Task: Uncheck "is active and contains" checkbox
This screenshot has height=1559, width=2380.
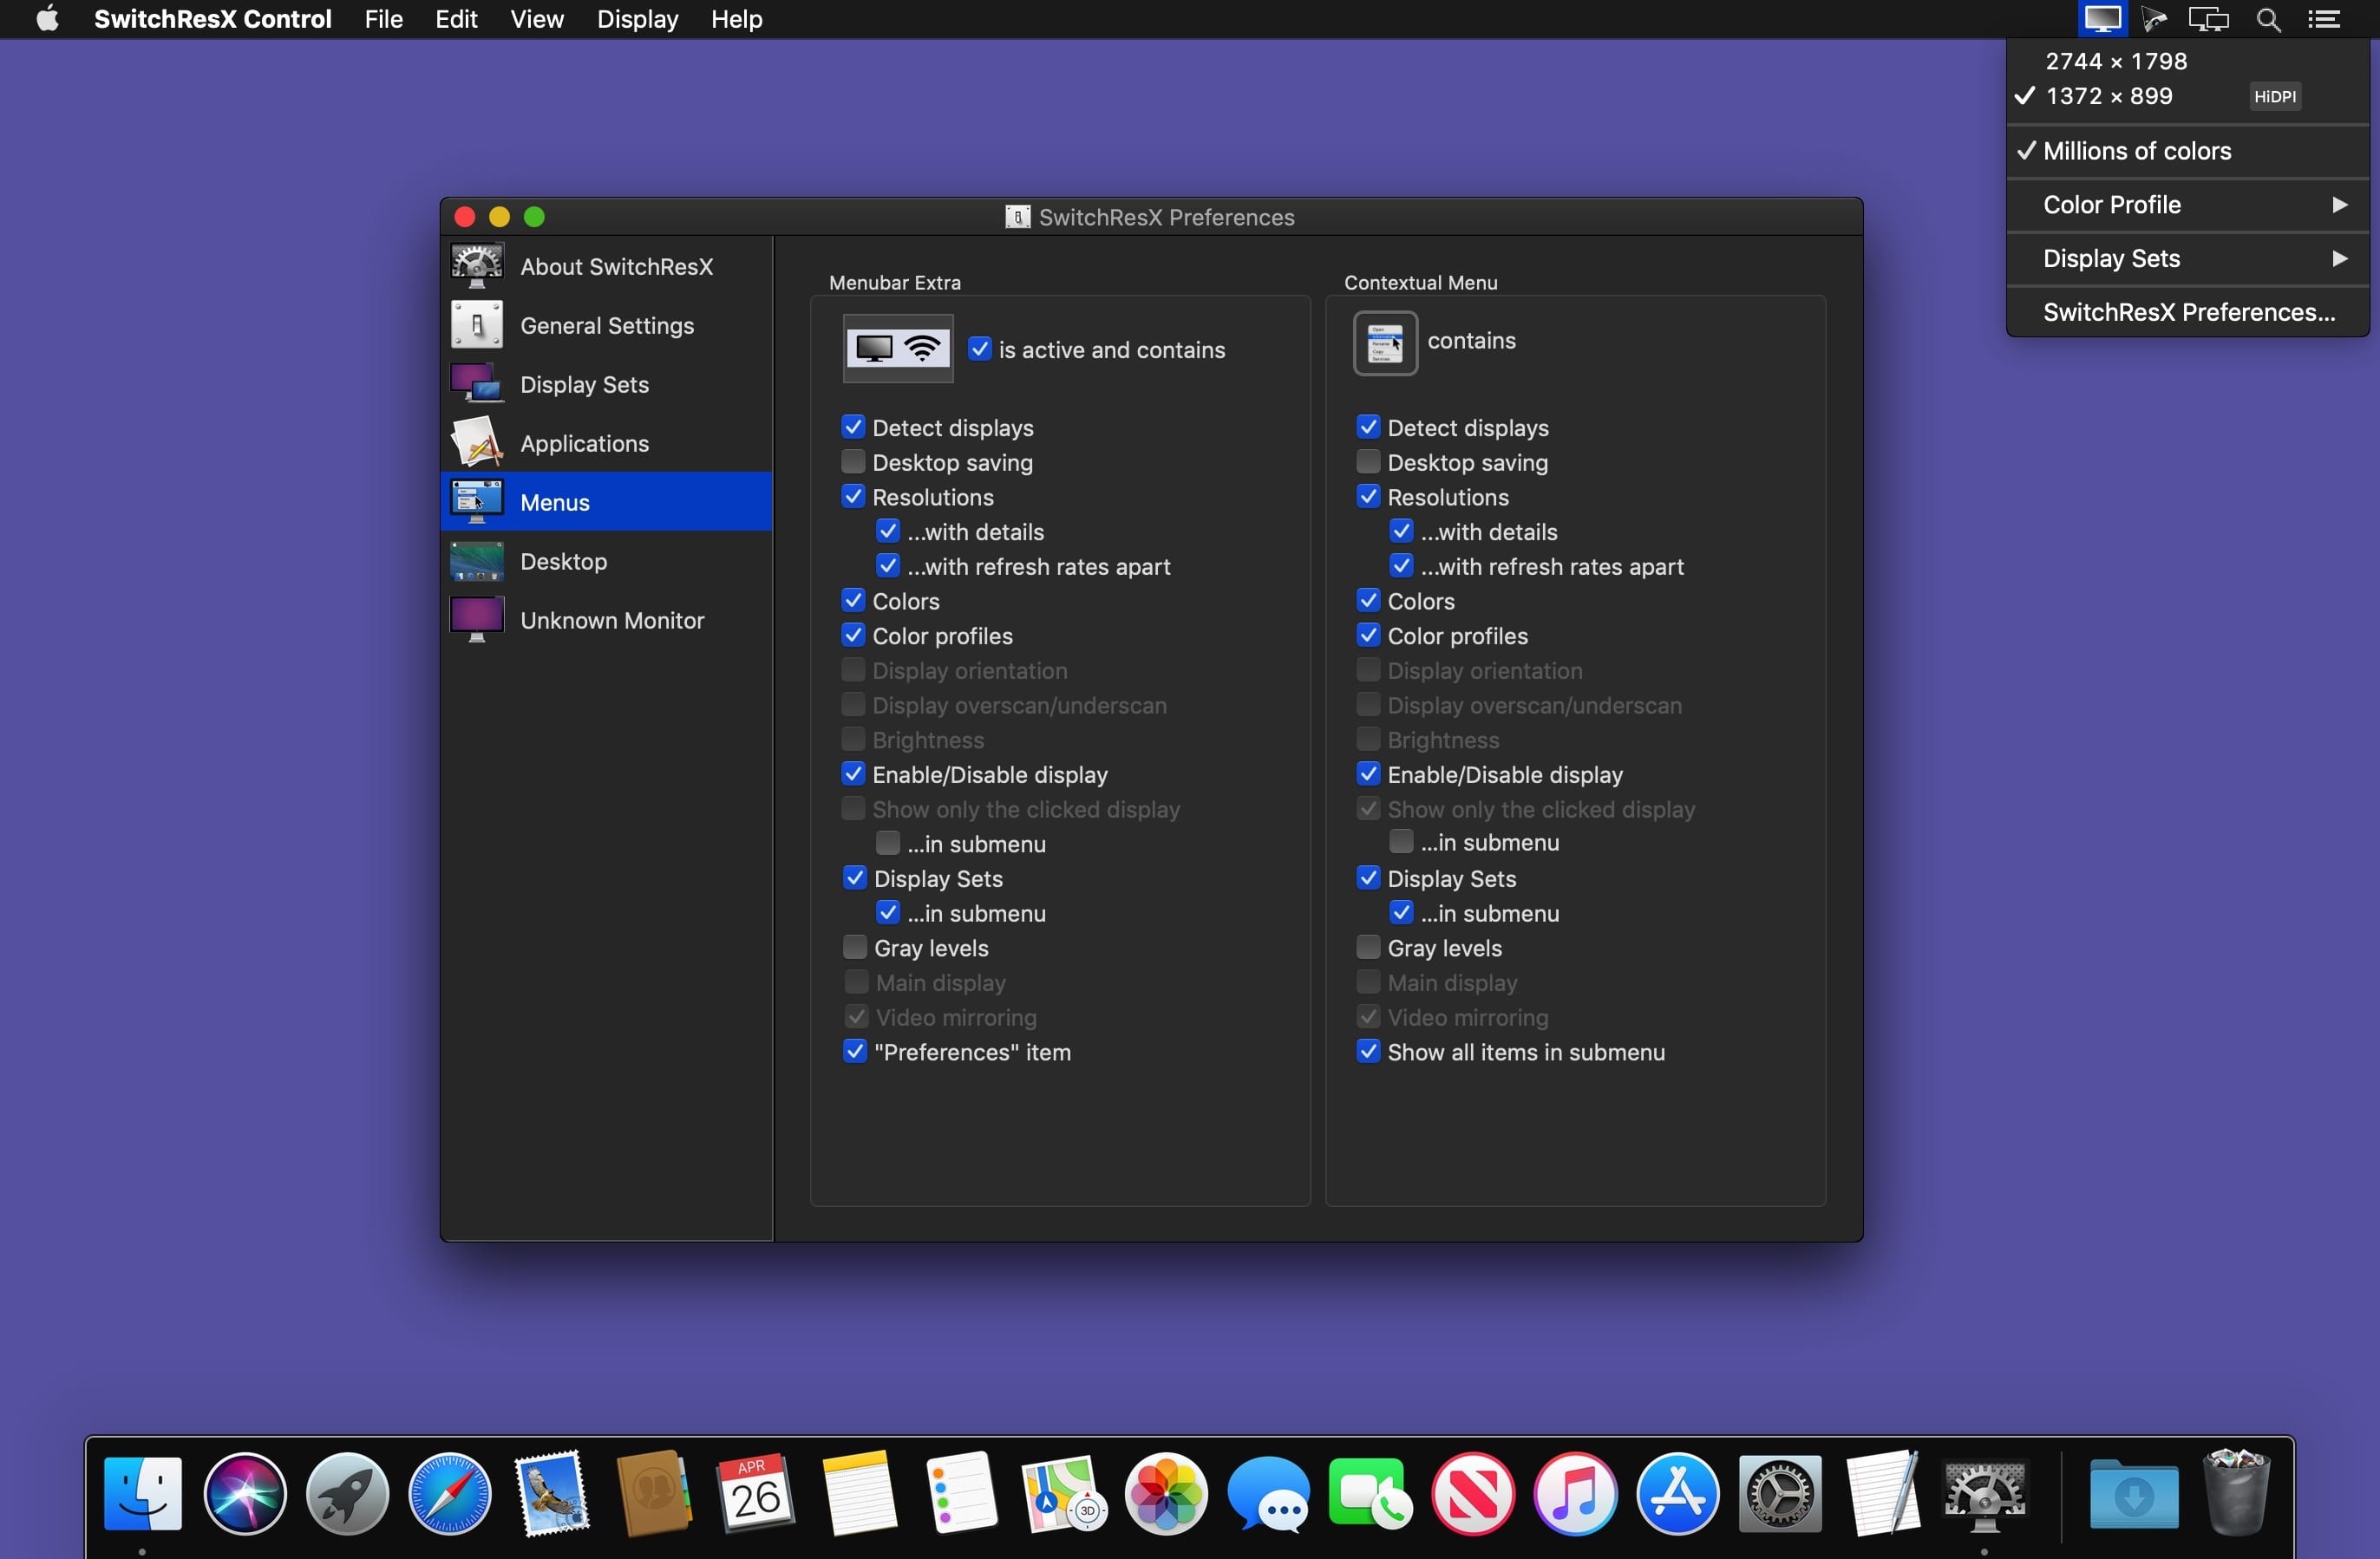Action: pyautogui.click(x=980, y=349)
